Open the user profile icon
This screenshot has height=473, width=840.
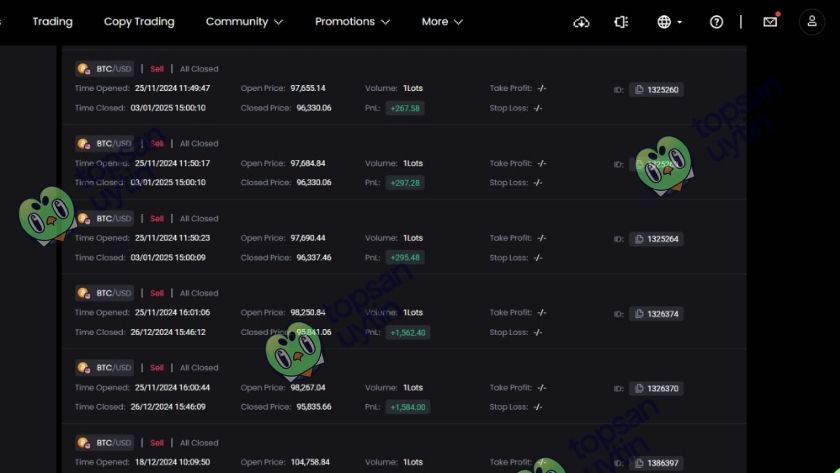(x=812, y=22)
